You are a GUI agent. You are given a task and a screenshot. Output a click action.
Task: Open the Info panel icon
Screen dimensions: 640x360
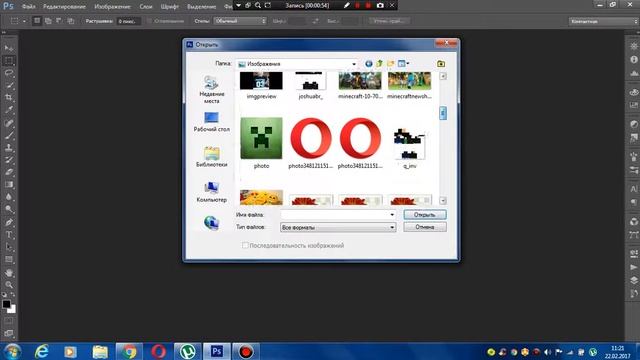click(x=633, y=60)
